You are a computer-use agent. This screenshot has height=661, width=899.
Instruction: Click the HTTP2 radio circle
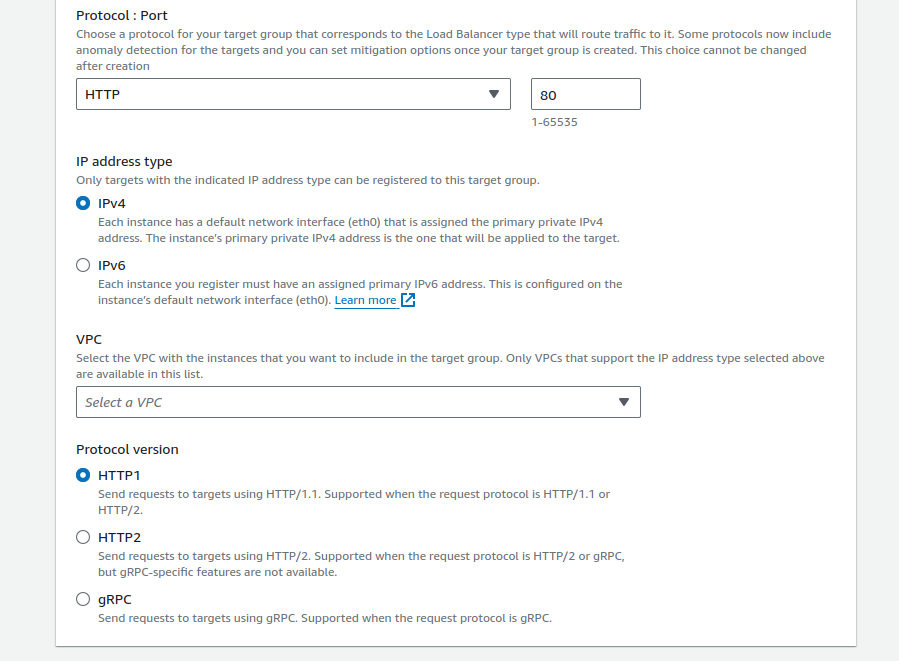(x=83, y=537)
